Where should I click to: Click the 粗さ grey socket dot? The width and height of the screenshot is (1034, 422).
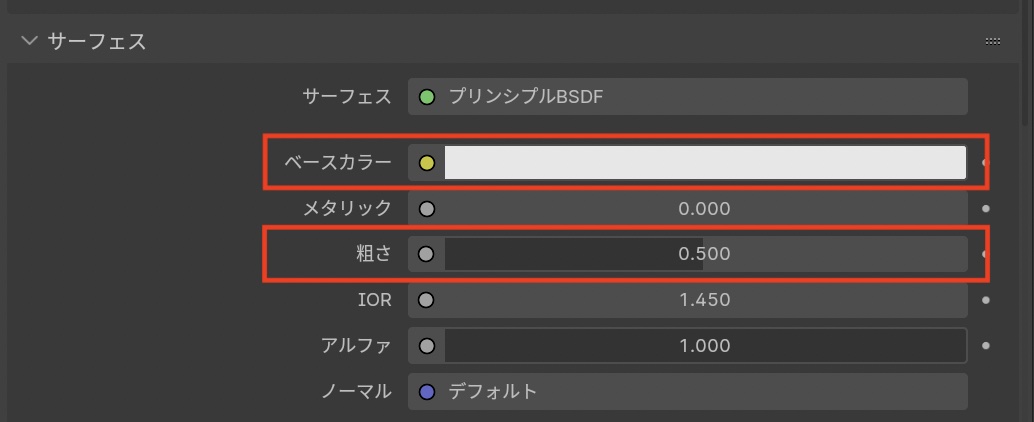[x=427, y=254]
